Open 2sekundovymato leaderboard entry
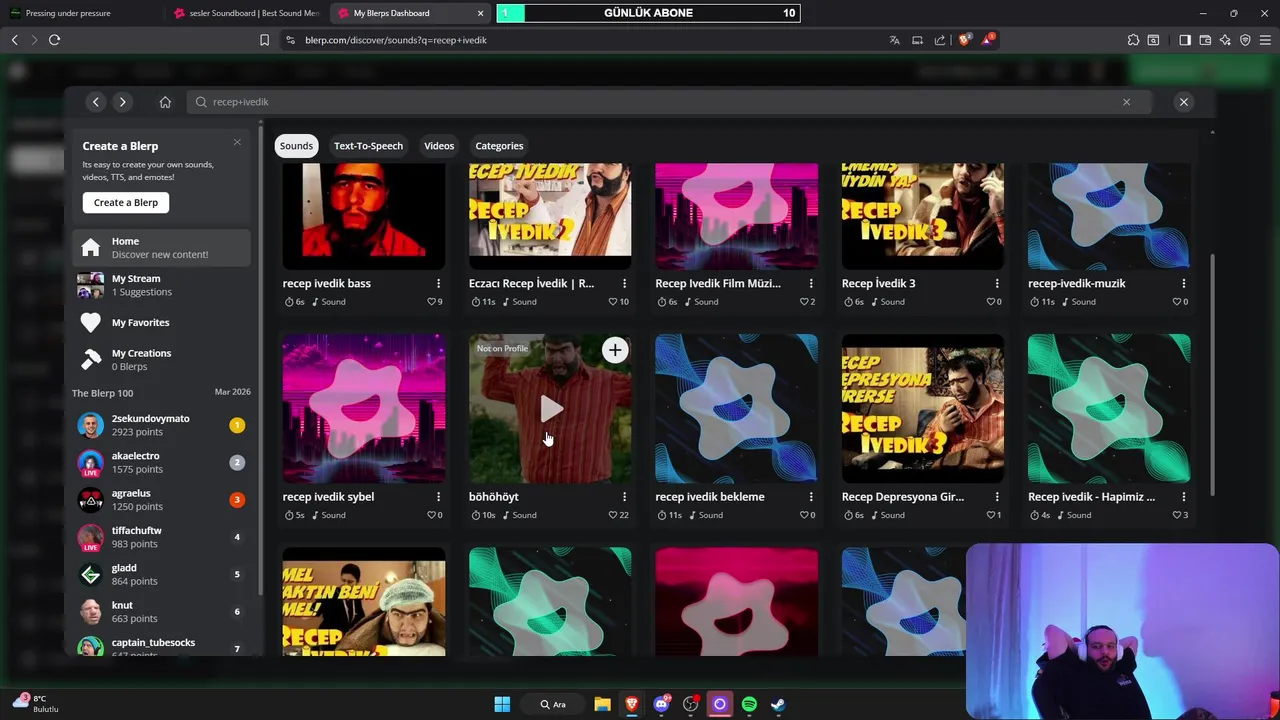The width and height of the screenshot is (1280, 720). [x=161, y=425]
